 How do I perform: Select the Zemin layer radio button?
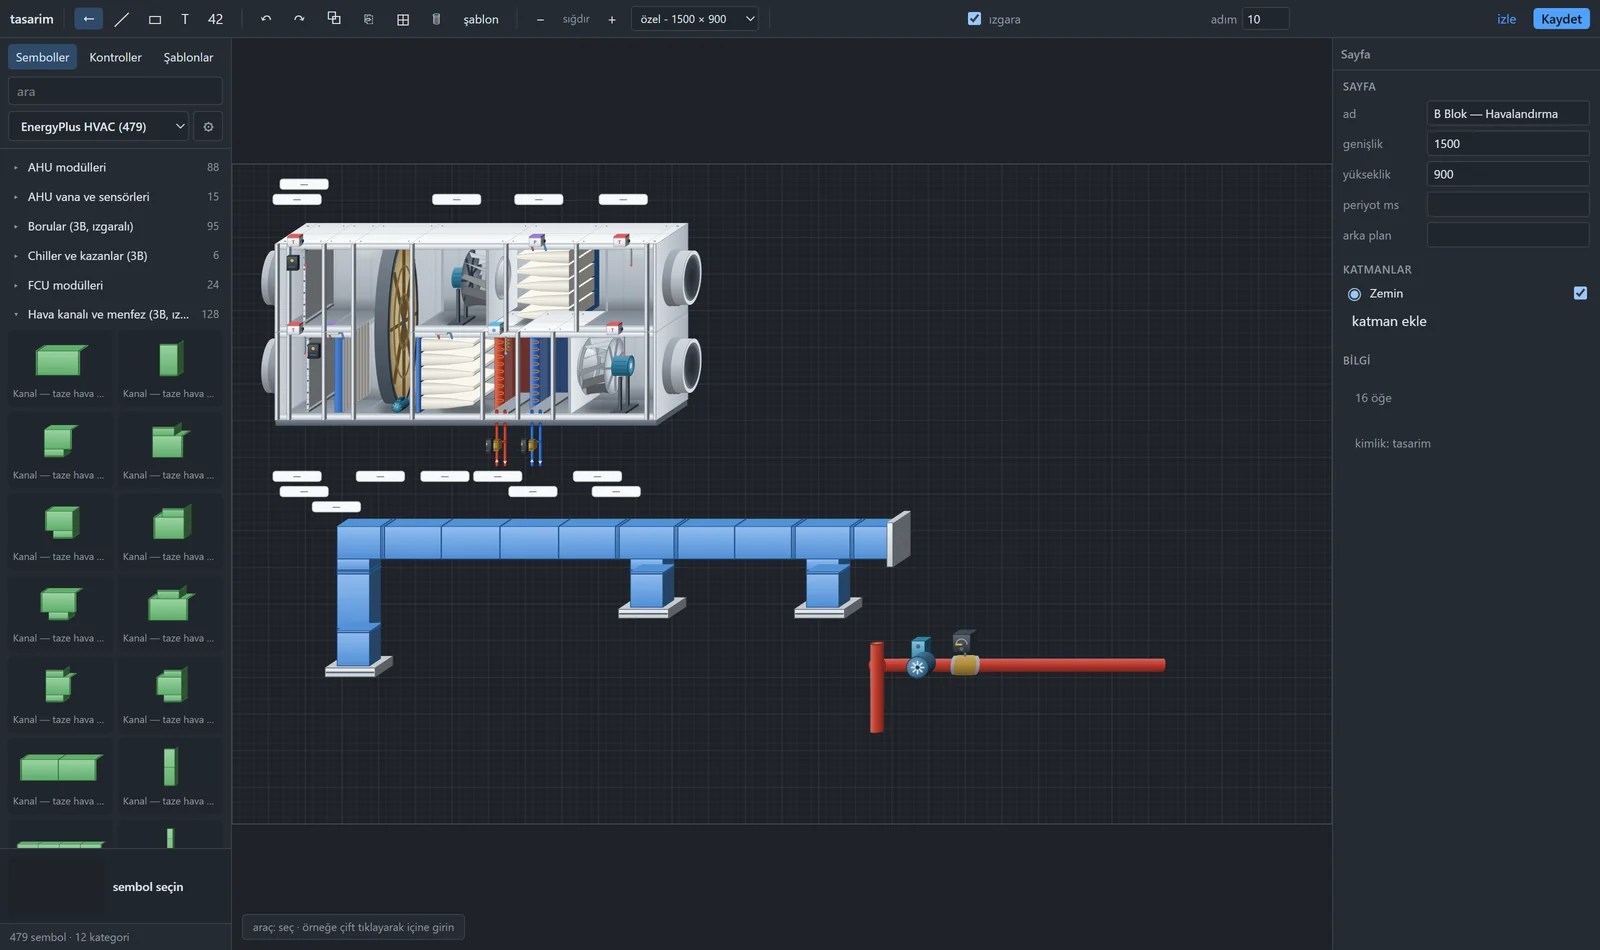pyautogui.click(x=1354, y=294)
